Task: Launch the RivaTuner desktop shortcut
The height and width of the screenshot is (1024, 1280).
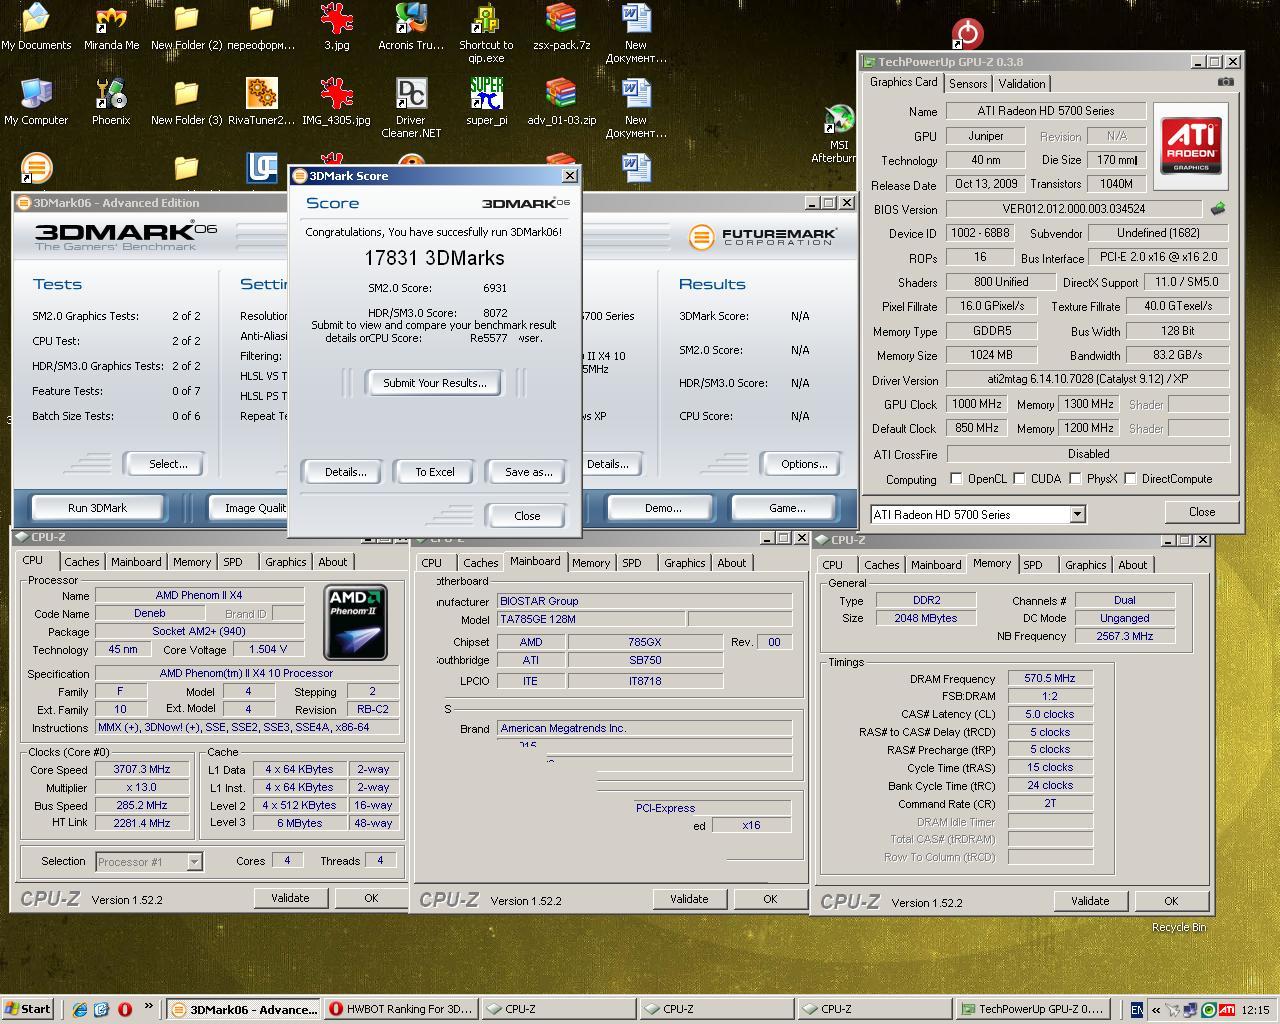Action: [261, 101]
